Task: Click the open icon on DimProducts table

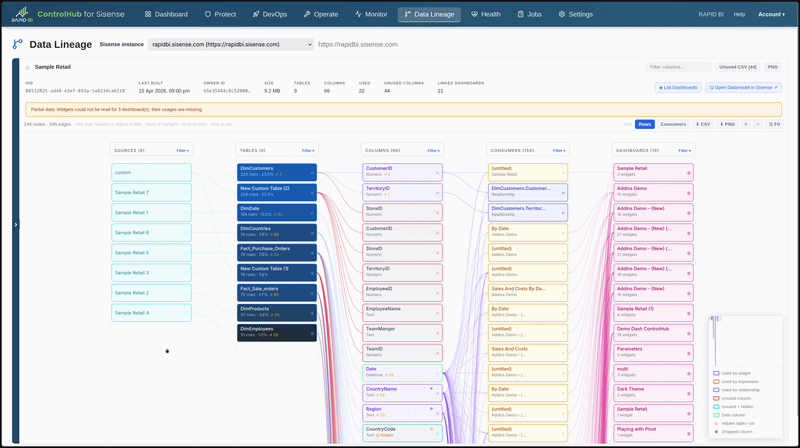Action: 312,313
